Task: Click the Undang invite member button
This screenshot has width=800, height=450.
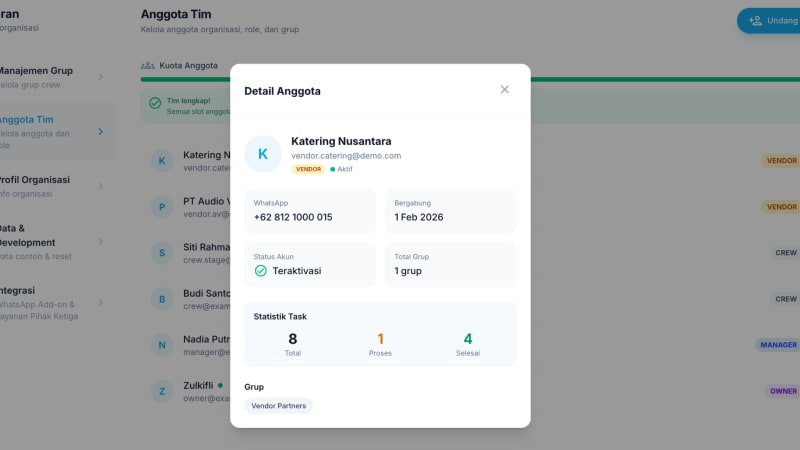Action: pos(768,21)
